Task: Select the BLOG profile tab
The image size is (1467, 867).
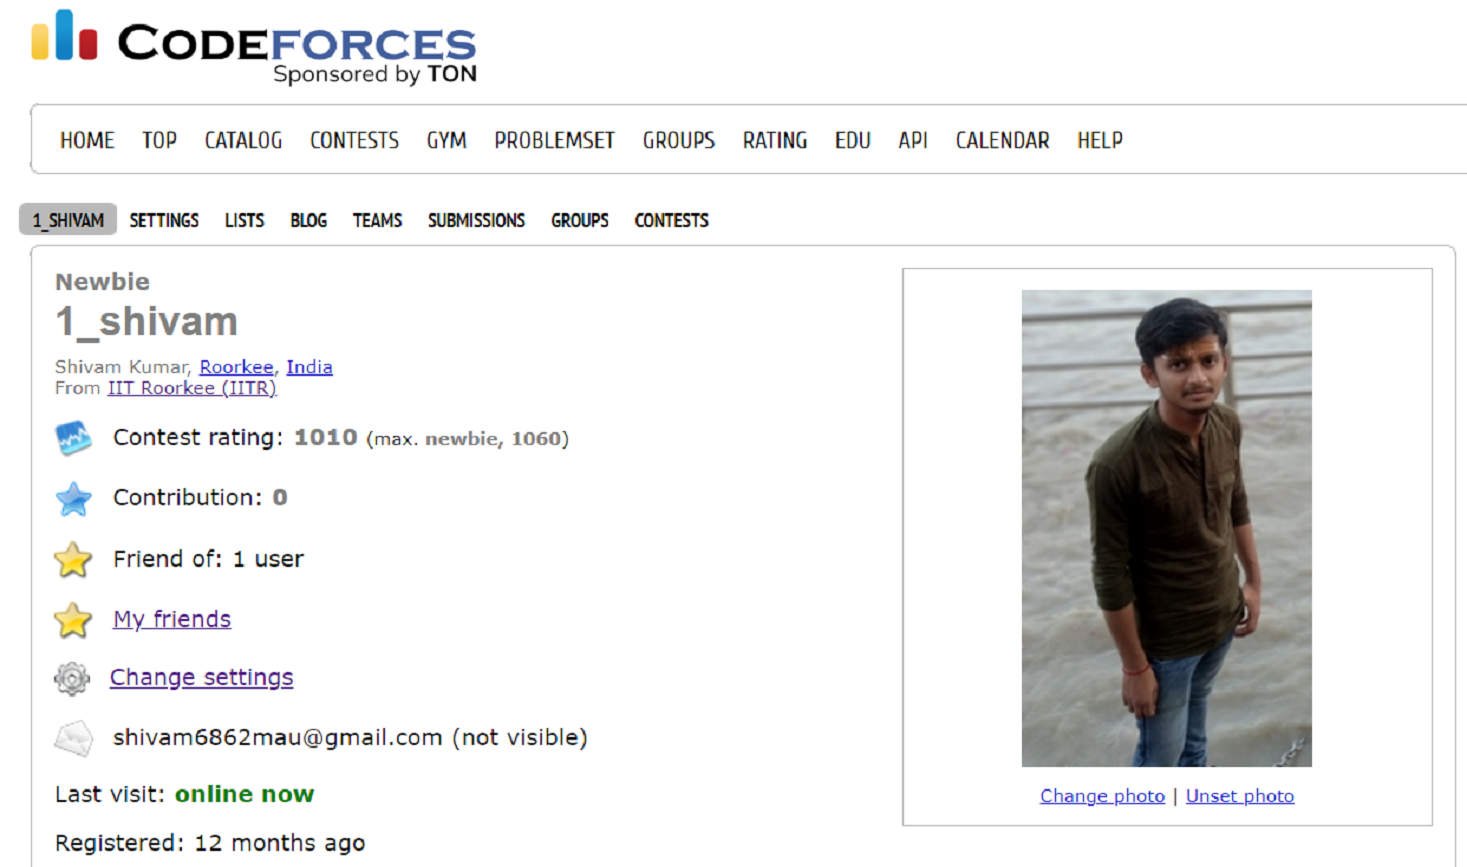Action: [308, 221]
